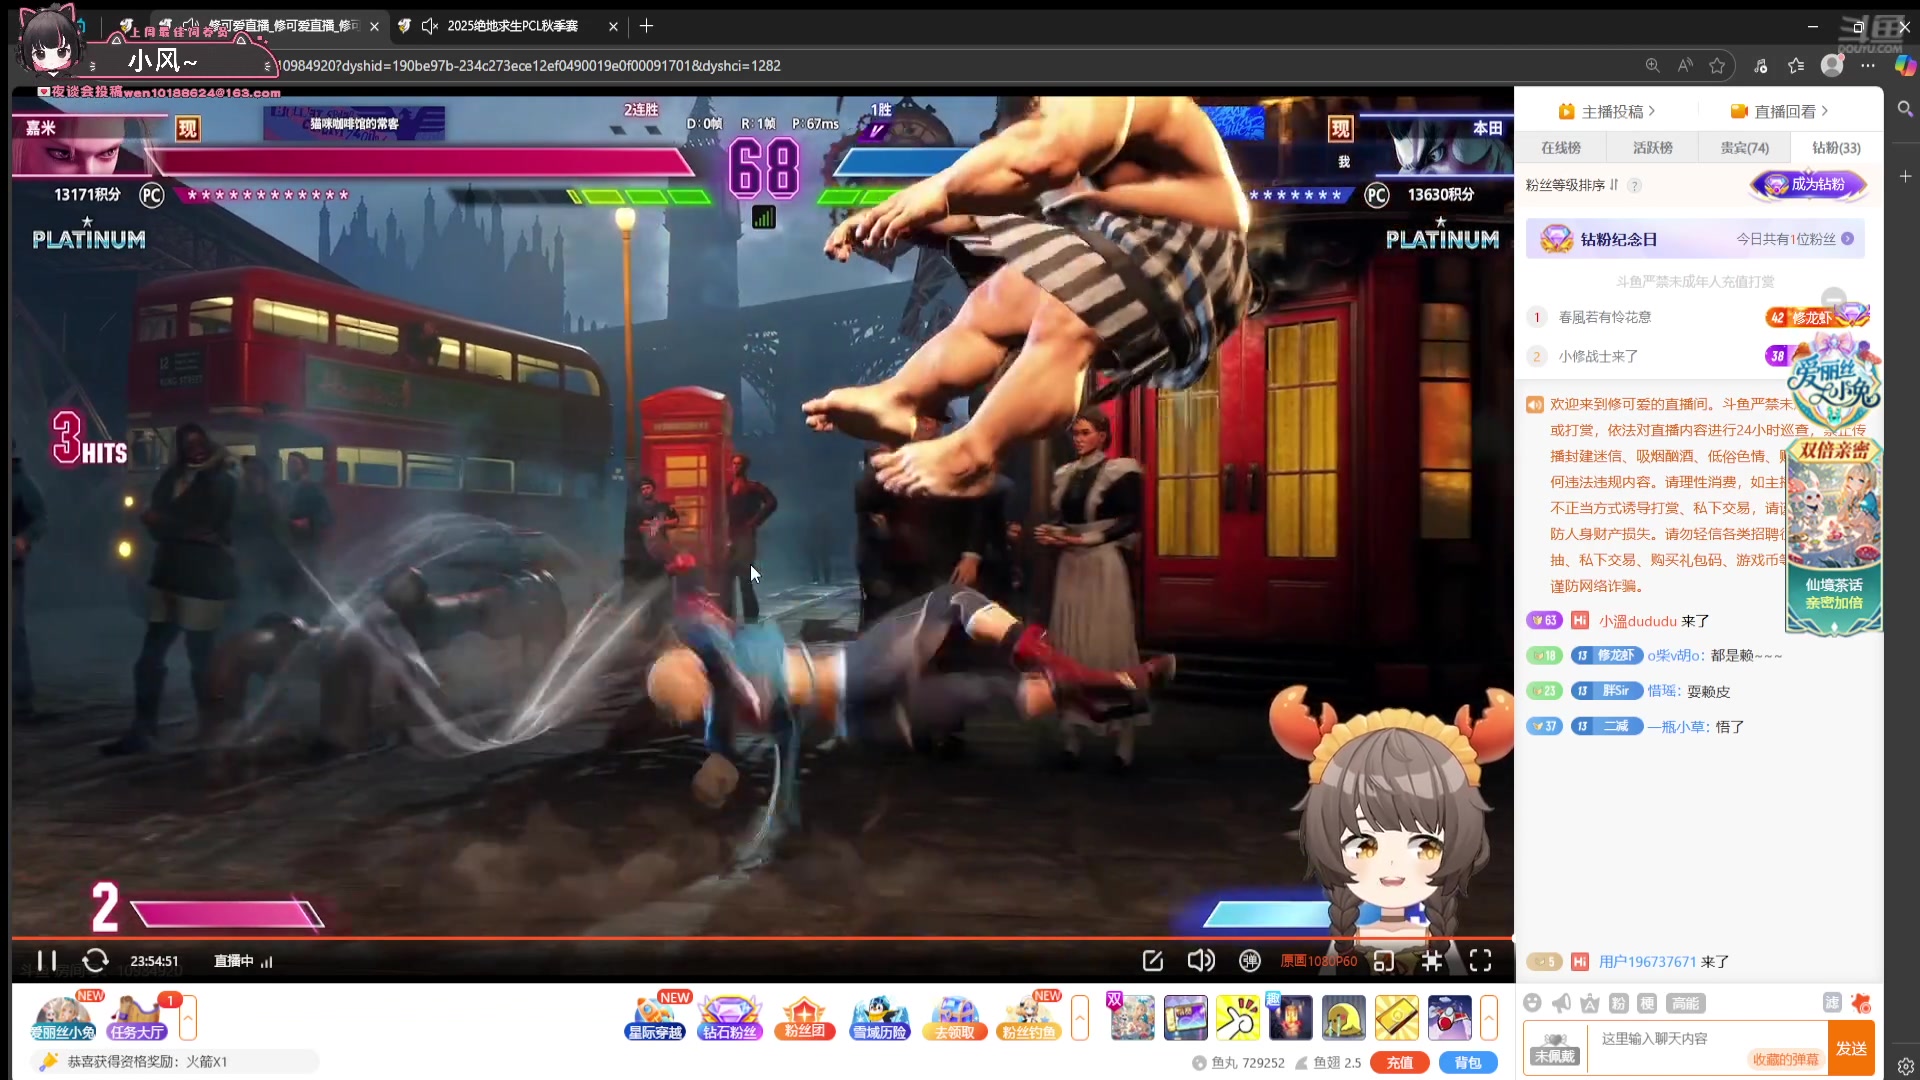This screenshot has height=1080, width=1920.
Task: Open the 任务大厅 task hall icon
Action: pos(137,1018)
